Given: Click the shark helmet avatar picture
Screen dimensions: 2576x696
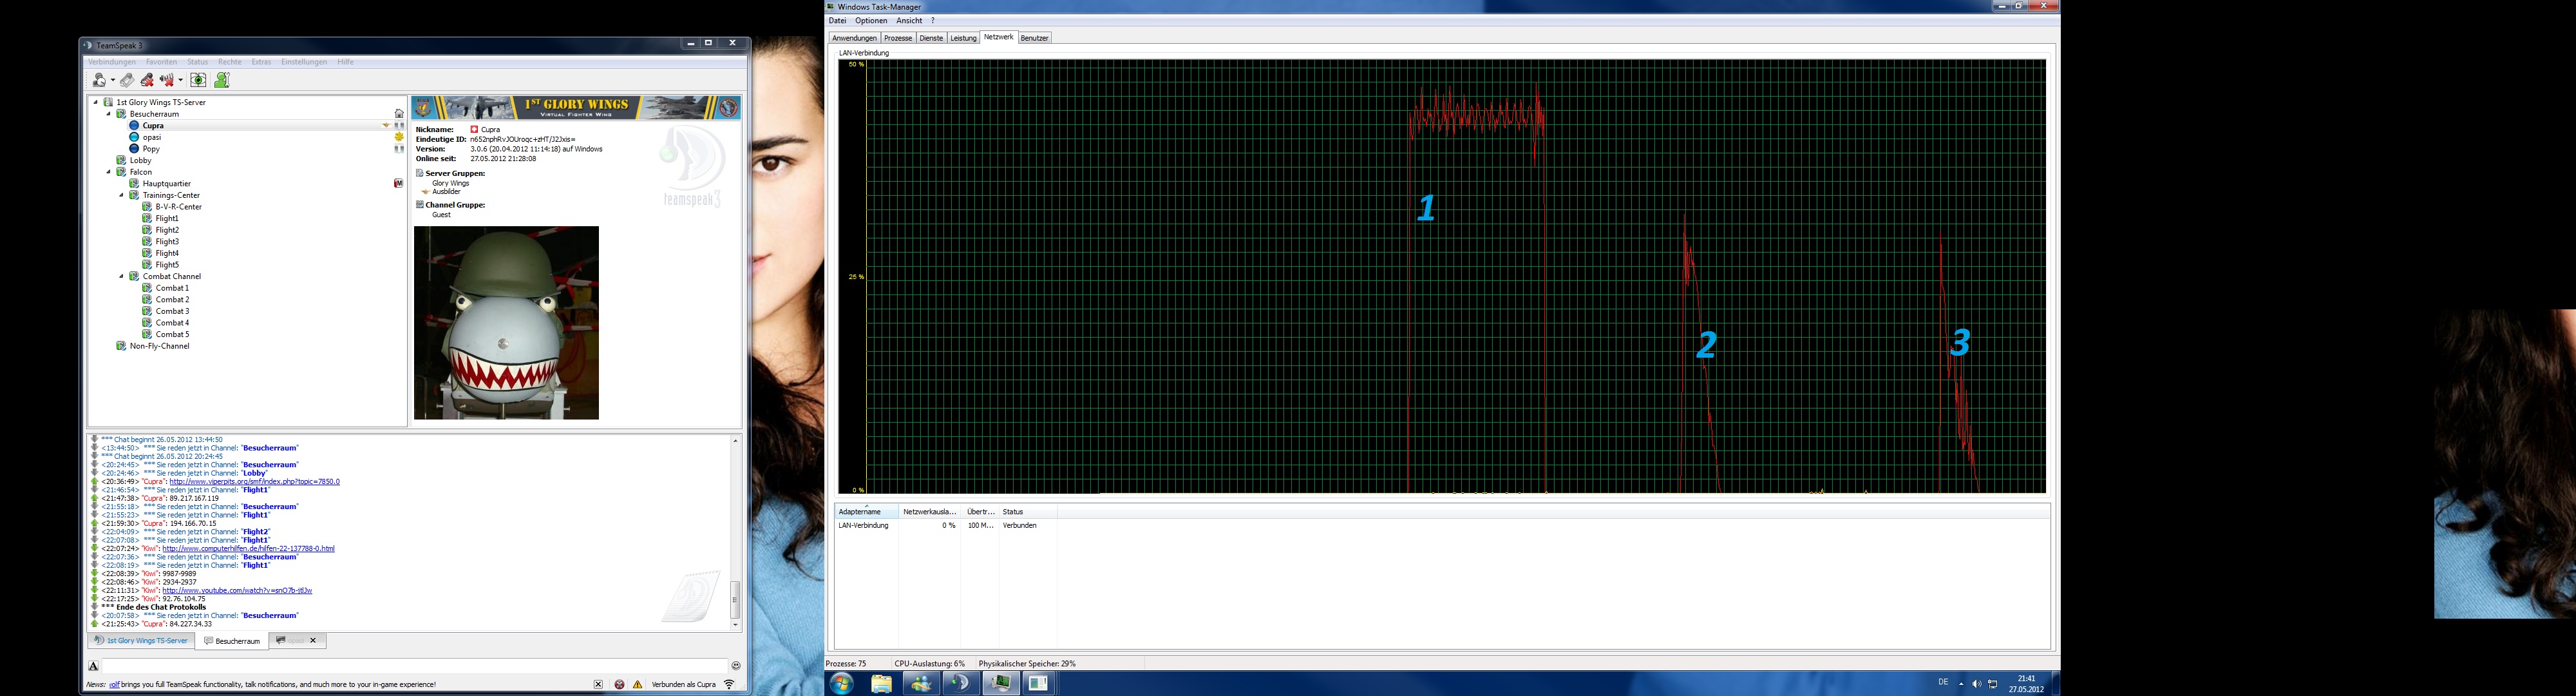Looking at the screenshot, I should point(506,323).
